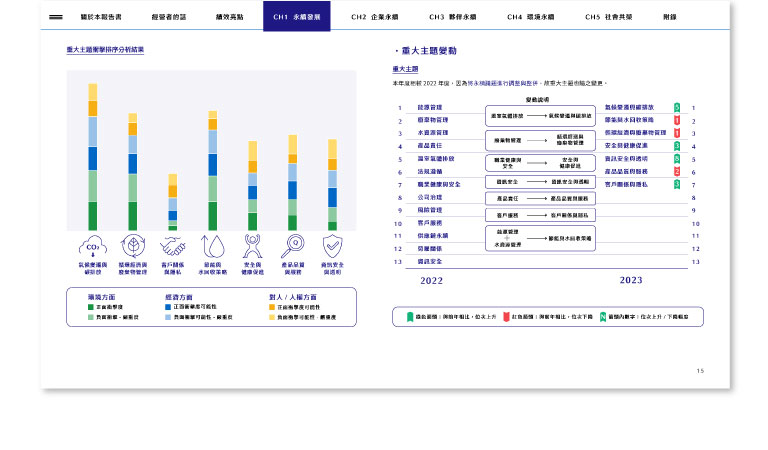The image size is (768, 450).
Task: Click the red bookmark legend icon
Action: [x=505, y=316]
